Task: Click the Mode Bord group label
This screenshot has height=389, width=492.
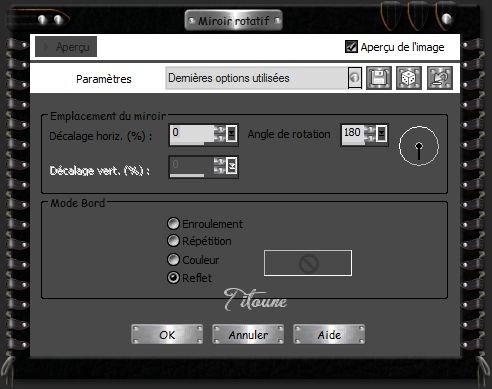Action: [x=78, y=203]
